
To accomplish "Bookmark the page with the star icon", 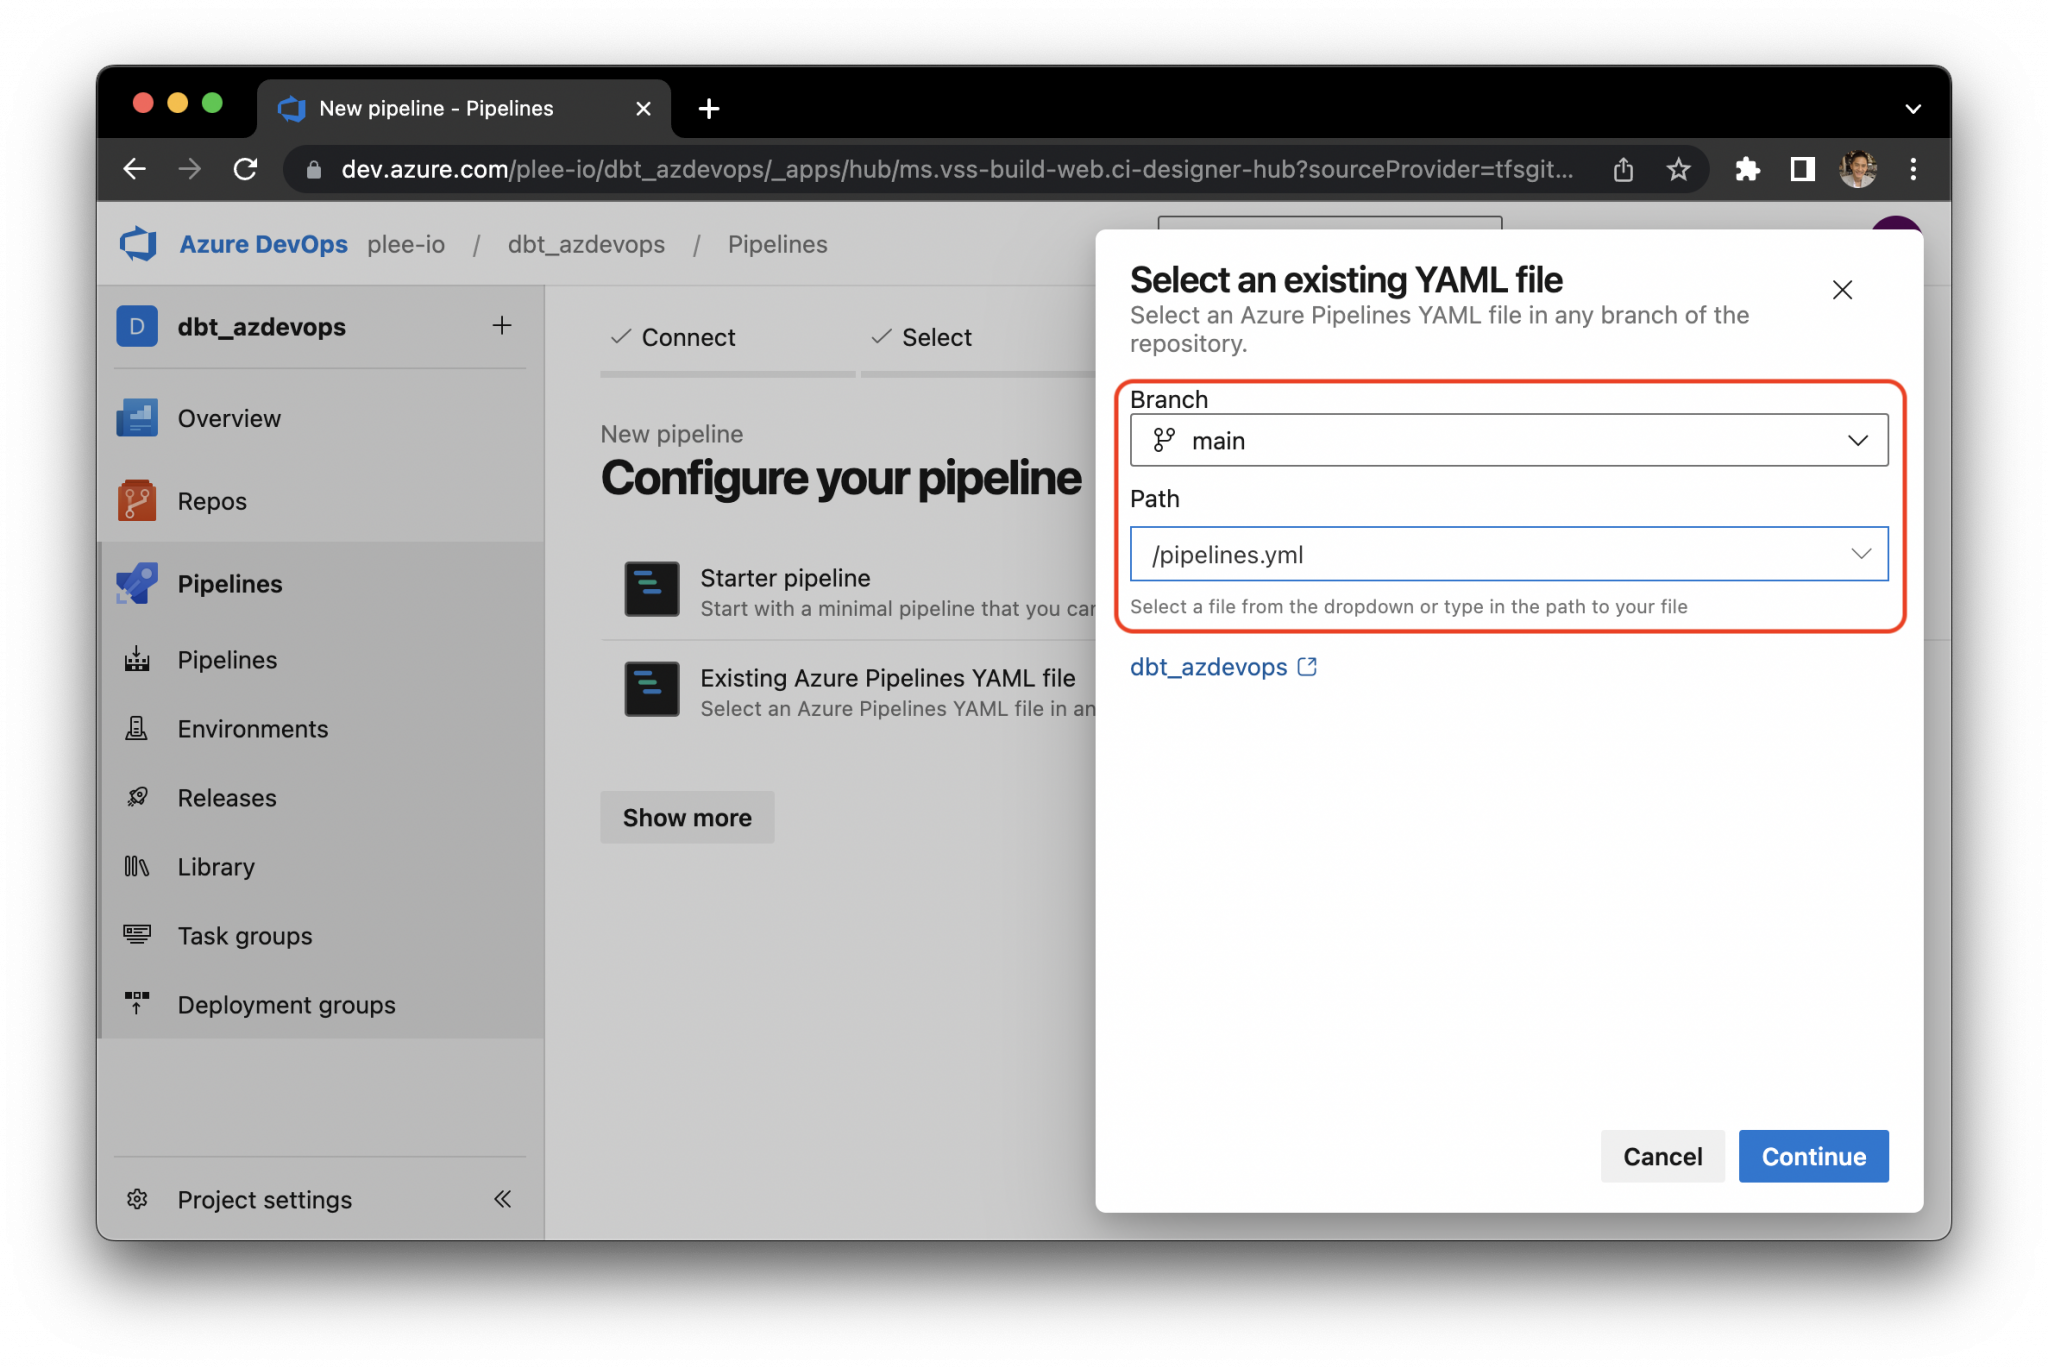I will click(1678, 170).
